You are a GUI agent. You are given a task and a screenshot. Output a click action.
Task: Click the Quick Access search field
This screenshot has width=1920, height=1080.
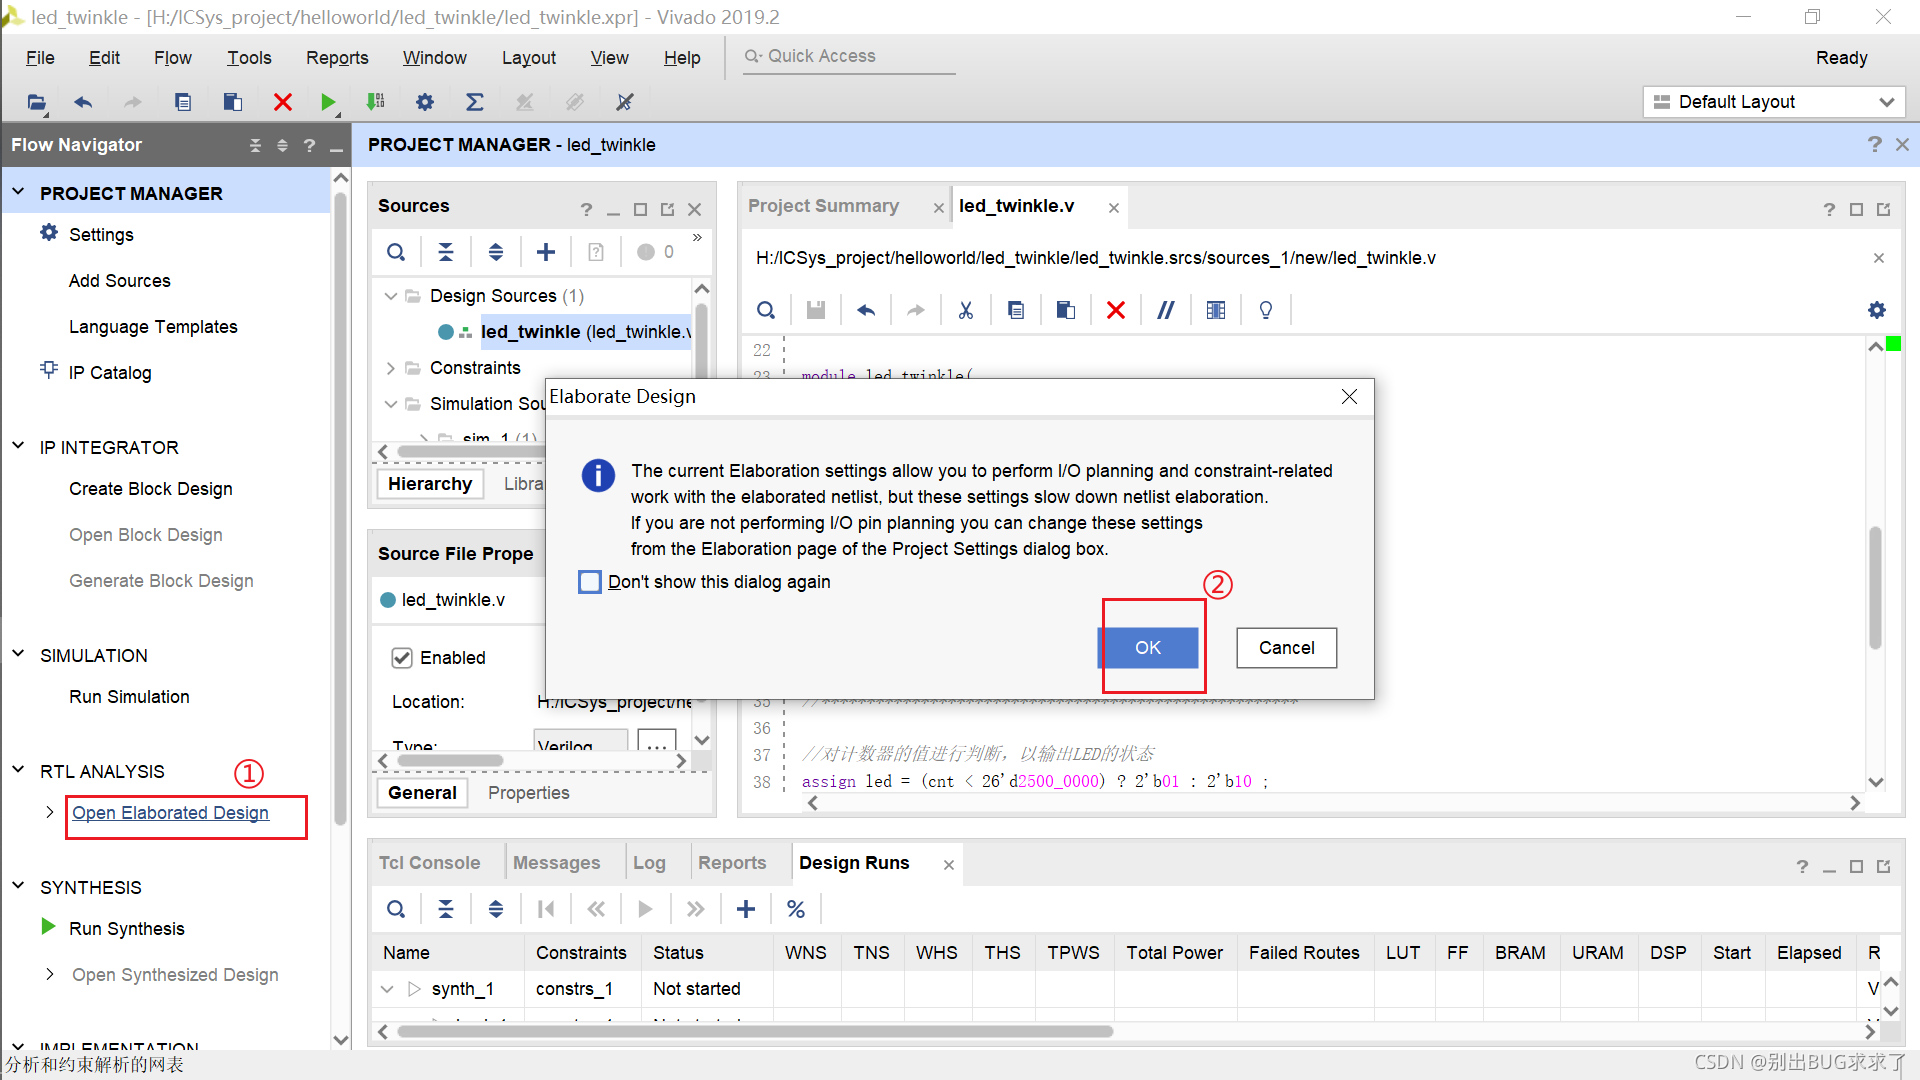pos(850,57)
